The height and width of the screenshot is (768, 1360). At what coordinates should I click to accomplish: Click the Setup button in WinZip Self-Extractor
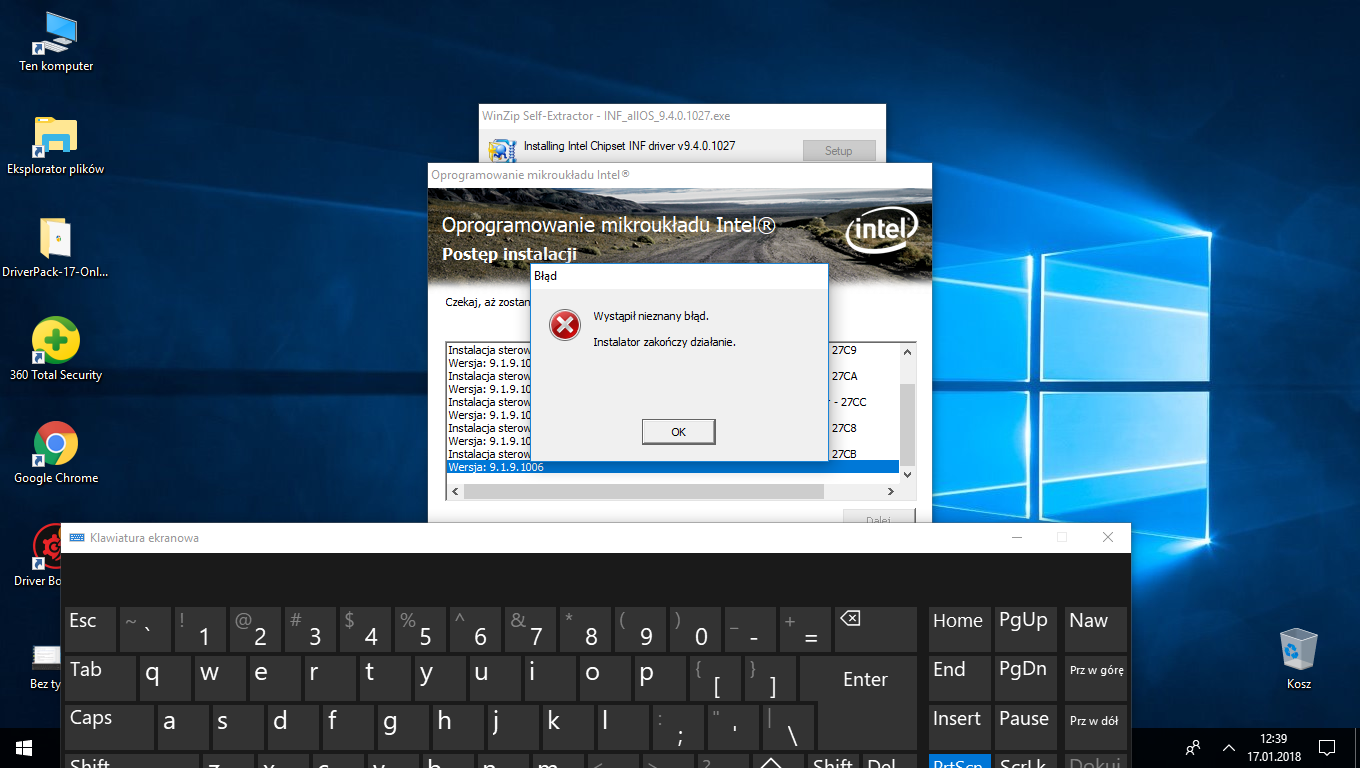[839, 151]
